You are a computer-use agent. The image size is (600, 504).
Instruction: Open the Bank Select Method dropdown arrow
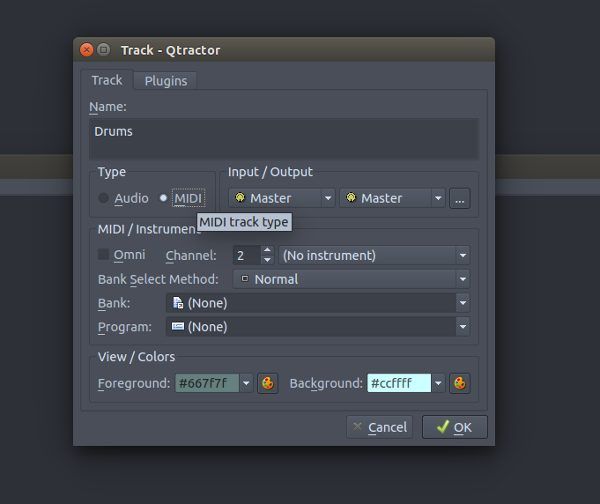click(x=463, y=279)
